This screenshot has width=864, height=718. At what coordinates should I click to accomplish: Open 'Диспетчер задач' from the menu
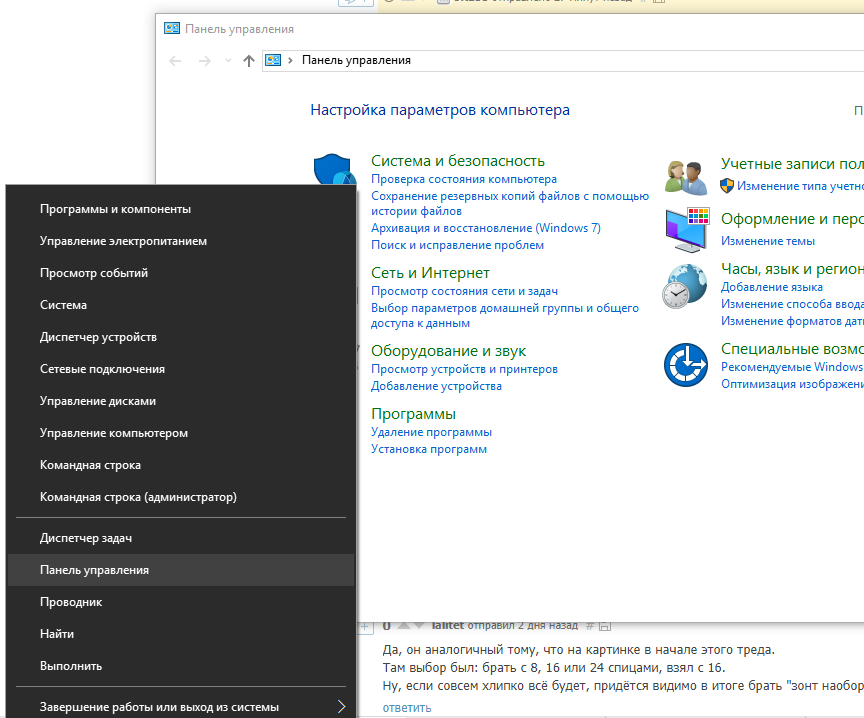pos(86,538)
